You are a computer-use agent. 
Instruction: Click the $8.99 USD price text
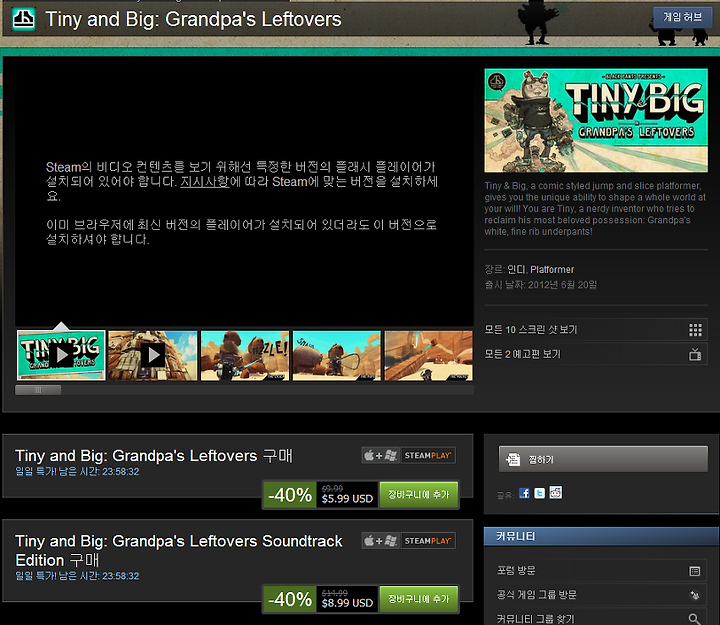(x=347, y=603)
